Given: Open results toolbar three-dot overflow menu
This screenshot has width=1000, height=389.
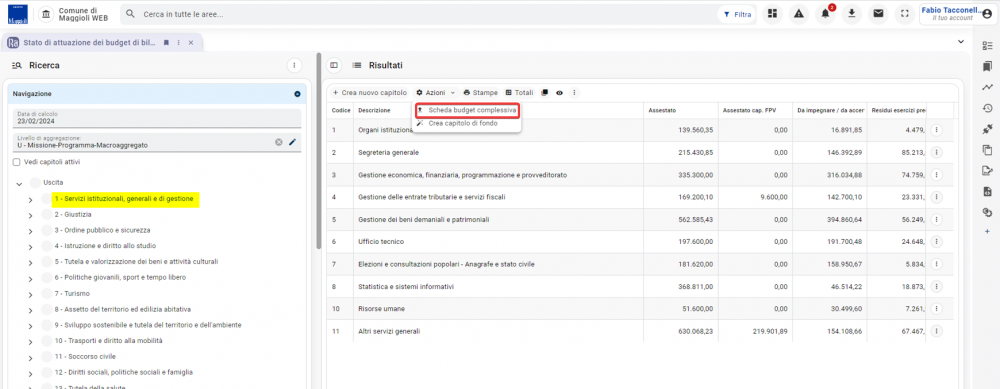Looking at the screenshot, I should (574, 93).
